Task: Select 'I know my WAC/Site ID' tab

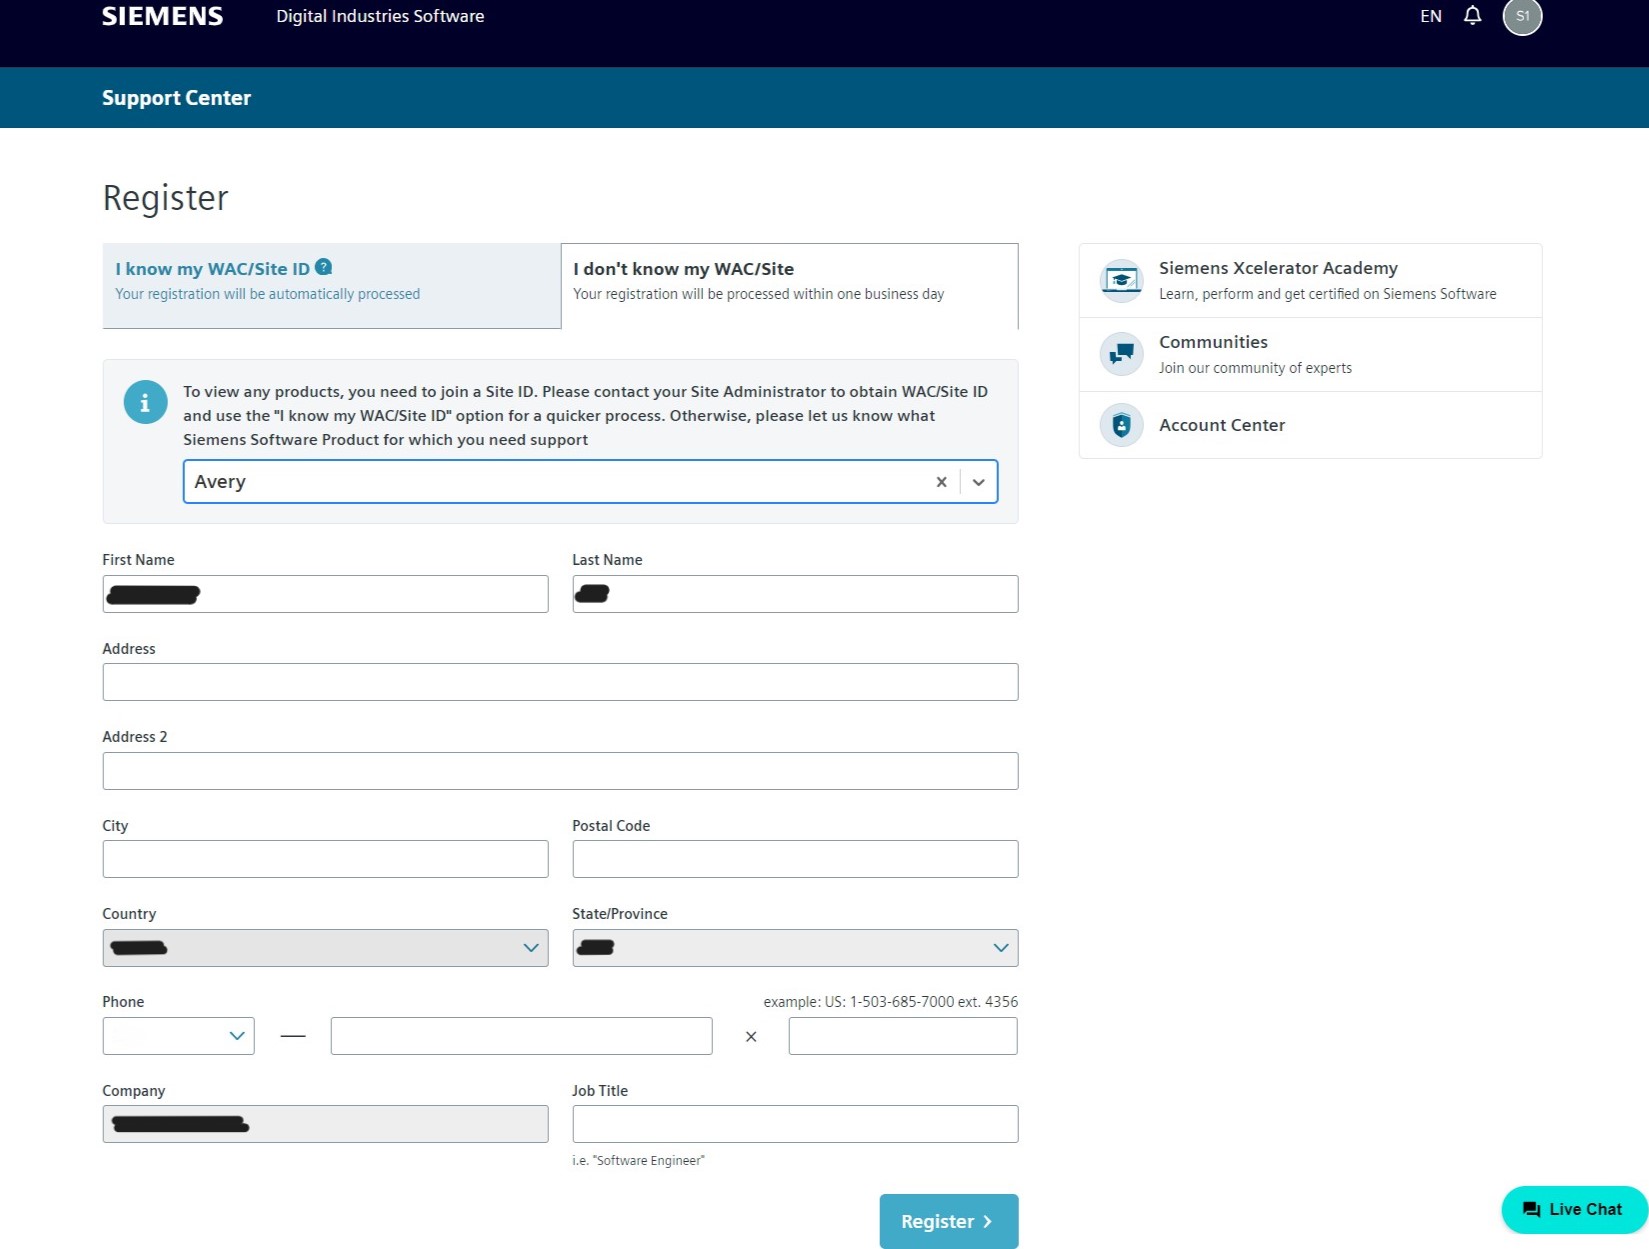Action: tap(332, 285)
